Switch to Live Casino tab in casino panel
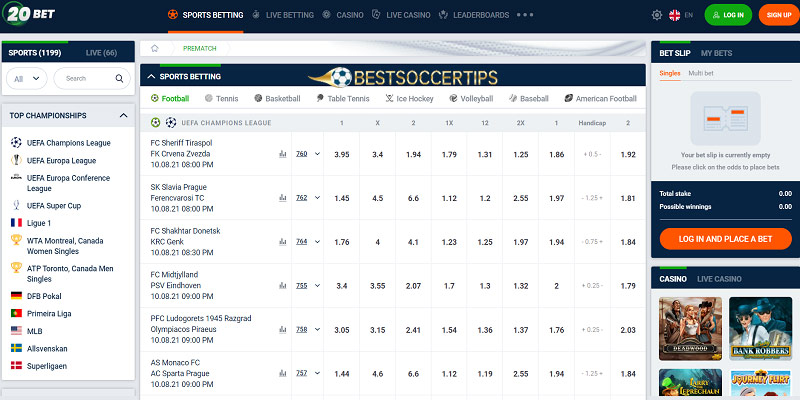This screenshot has width=800, height=400. 719,279
